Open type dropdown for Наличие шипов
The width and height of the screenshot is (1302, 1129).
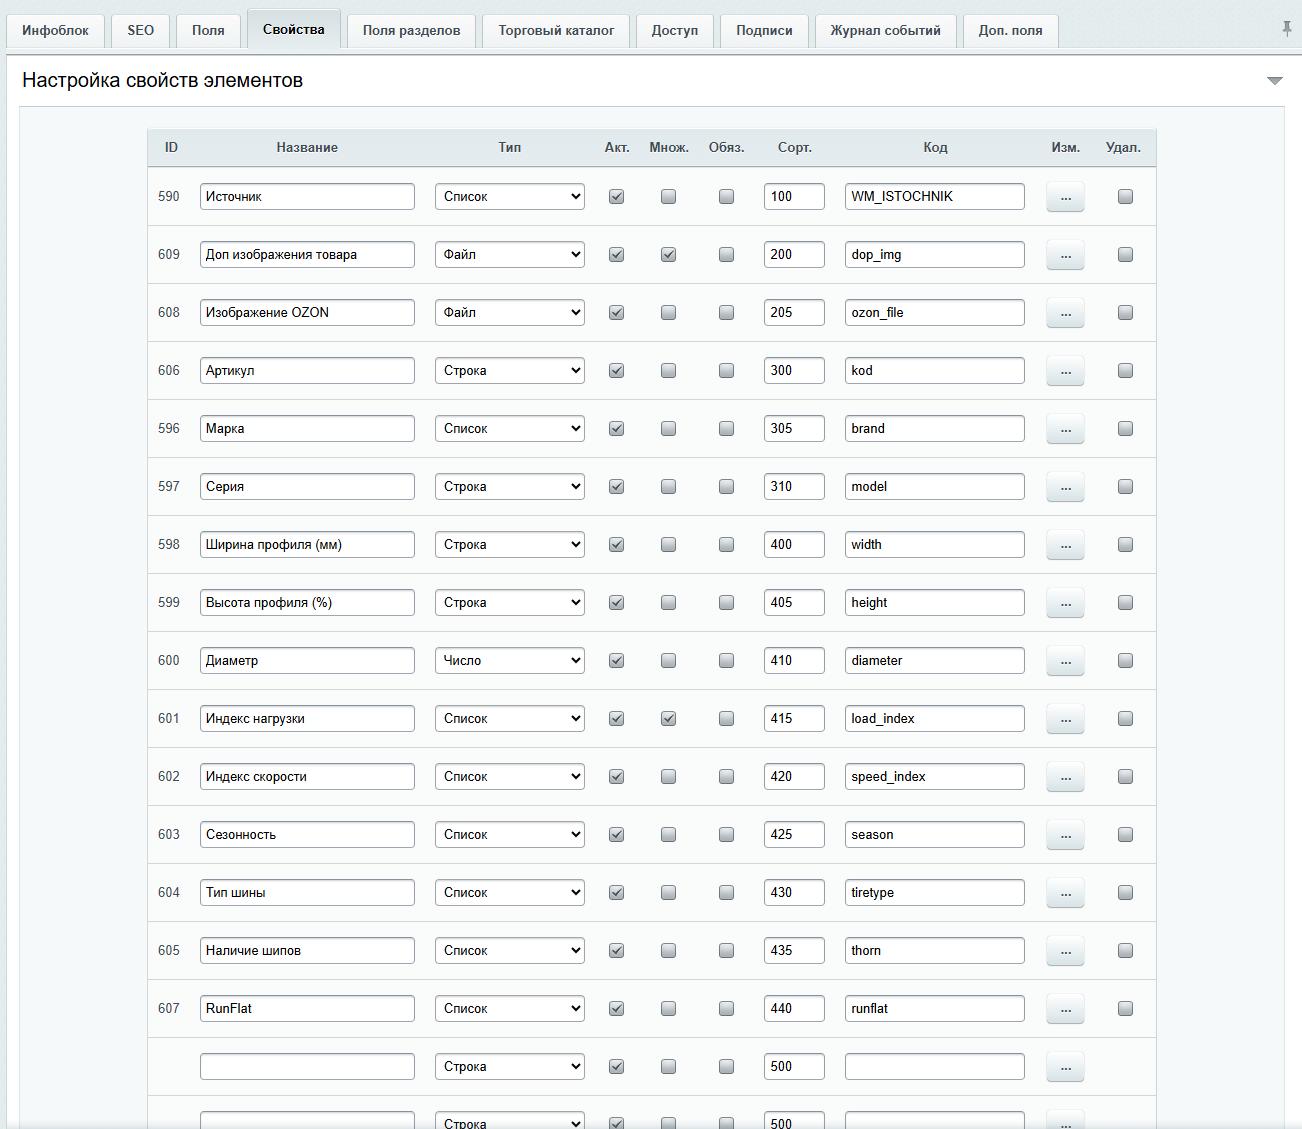510,951
